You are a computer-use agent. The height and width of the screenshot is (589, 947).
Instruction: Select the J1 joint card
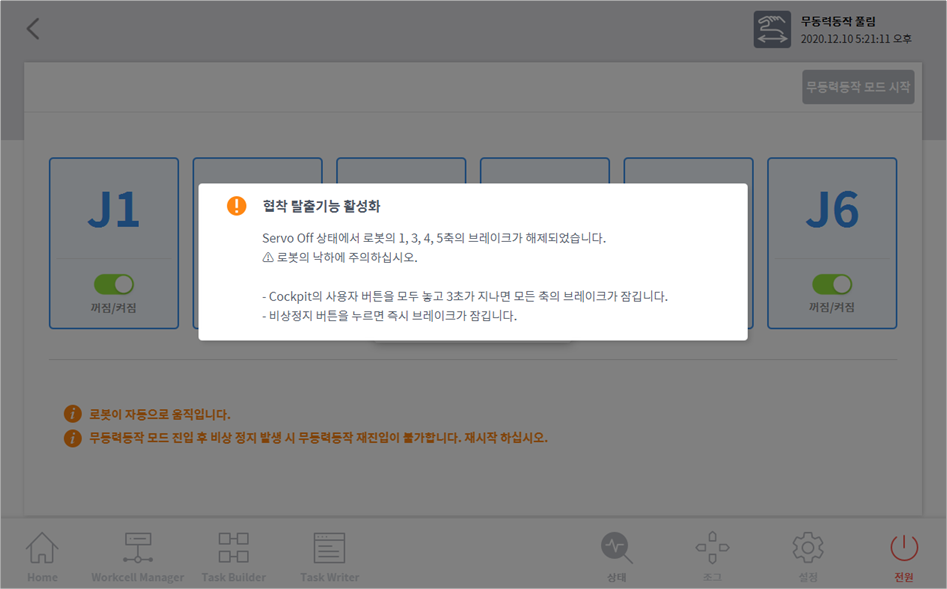tap(114, 211)
